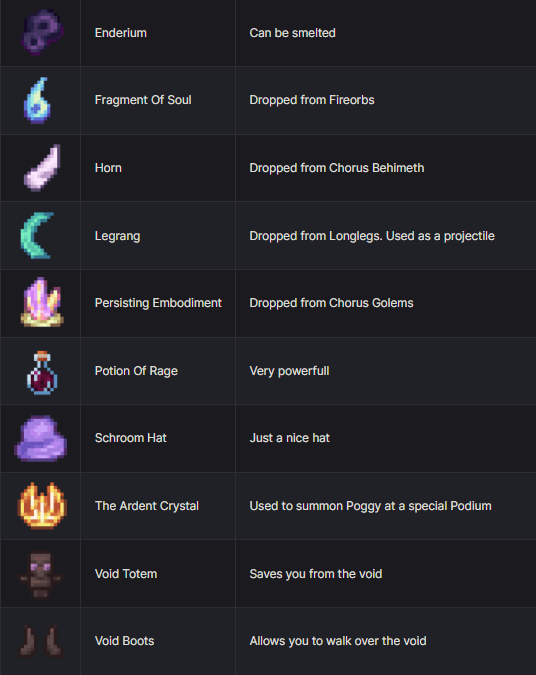Select the teal Legrang crescent icon
536x675 pixels.
pos(37,235)
